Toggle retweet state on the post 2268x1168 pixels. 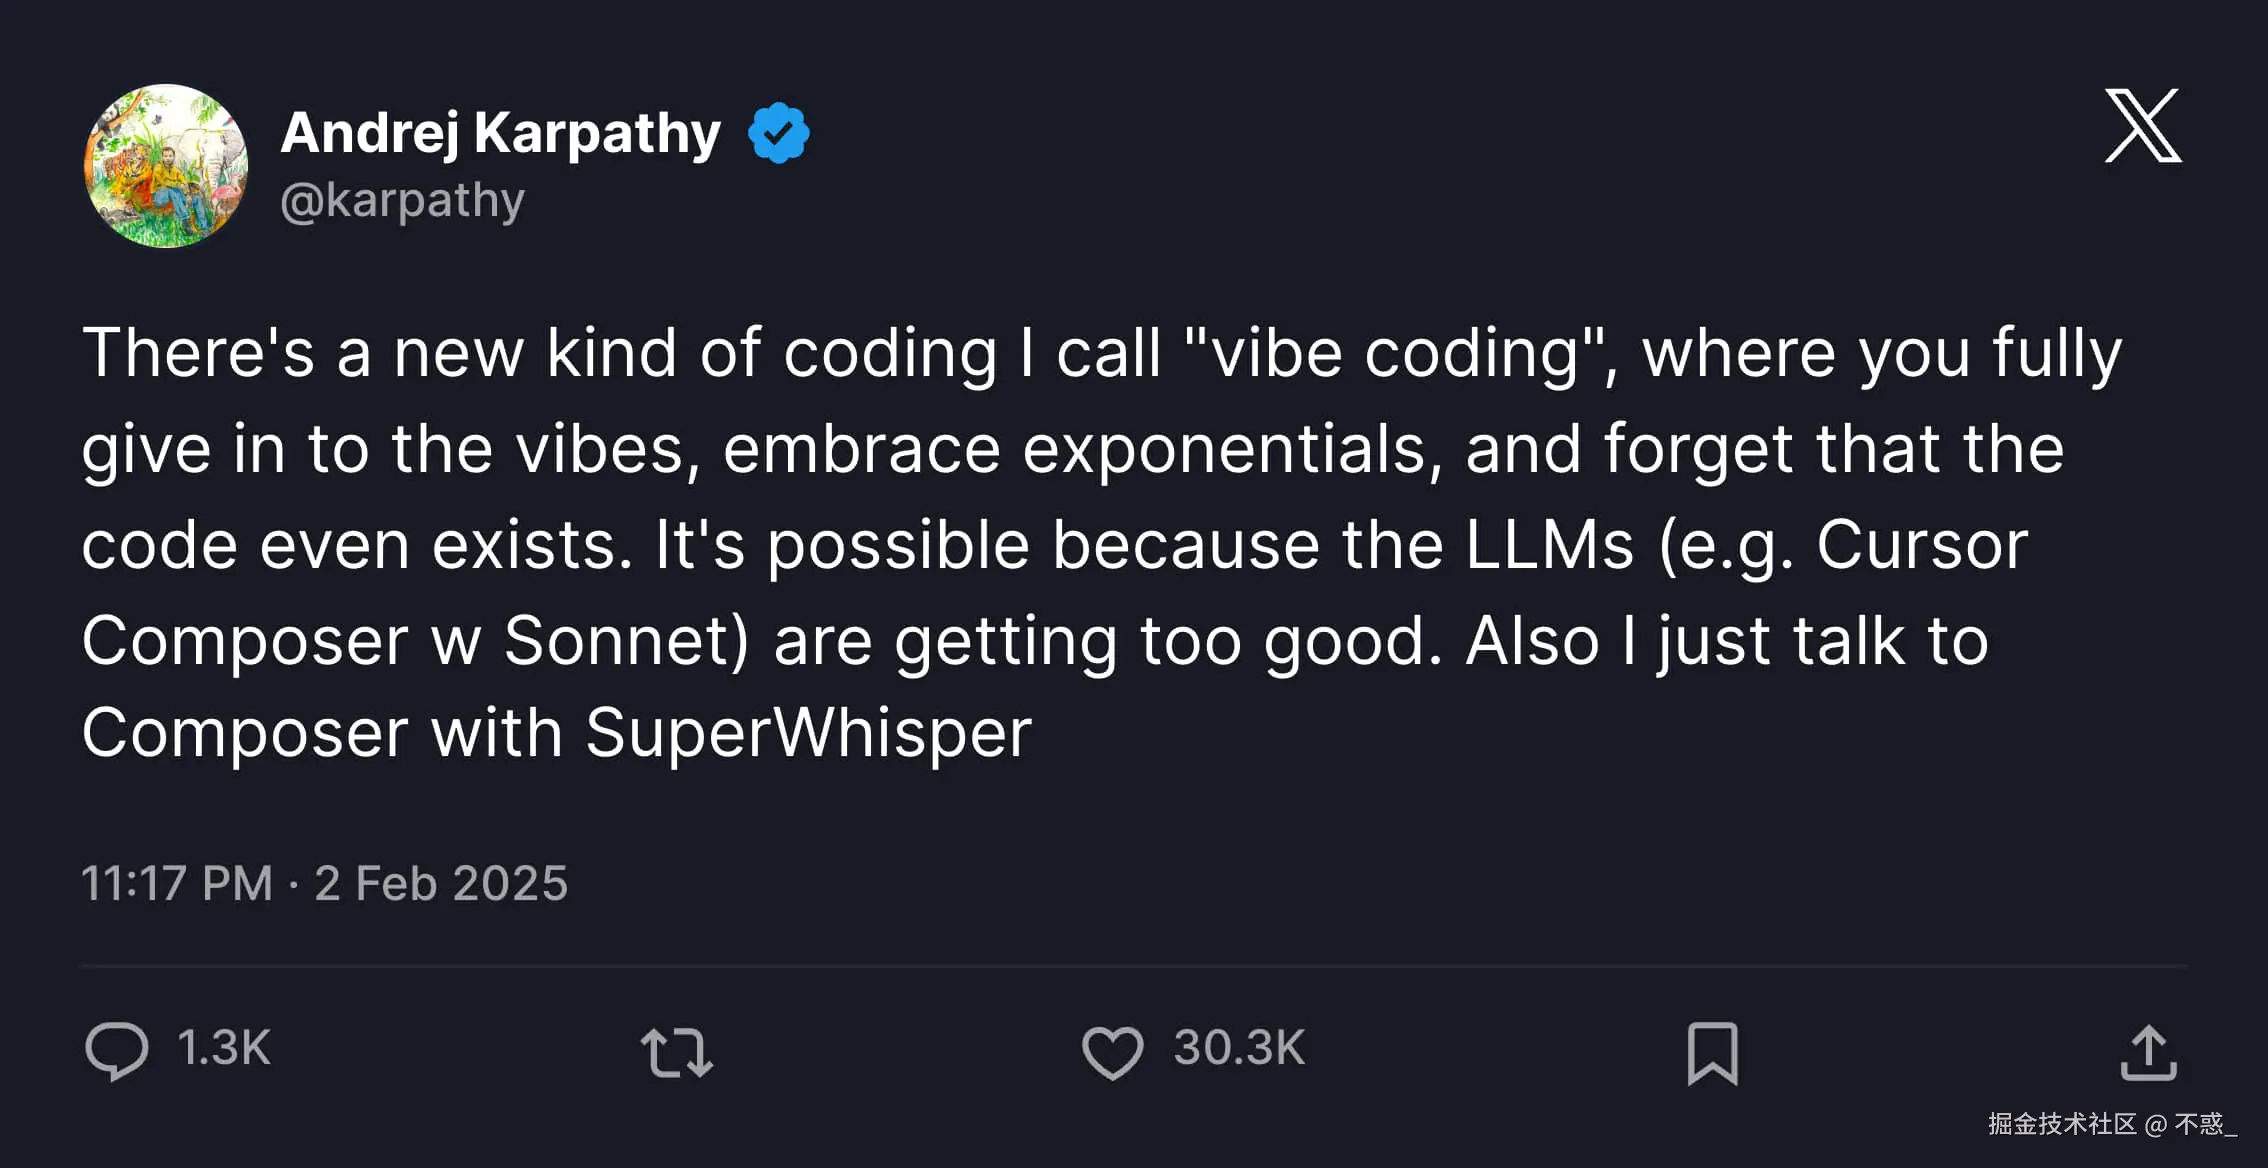pyautogui.click(x=676, y=1053)
